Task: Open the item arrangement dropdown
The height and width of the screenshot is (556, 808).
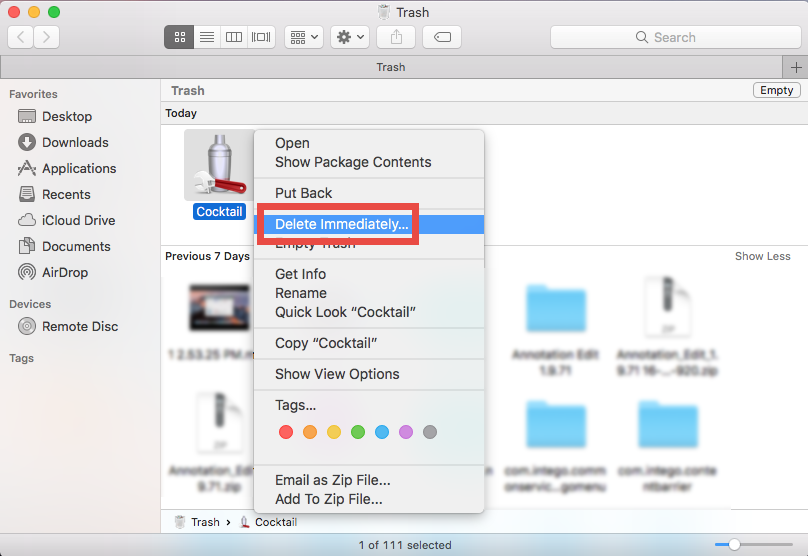Action: [x=304, y=37]
